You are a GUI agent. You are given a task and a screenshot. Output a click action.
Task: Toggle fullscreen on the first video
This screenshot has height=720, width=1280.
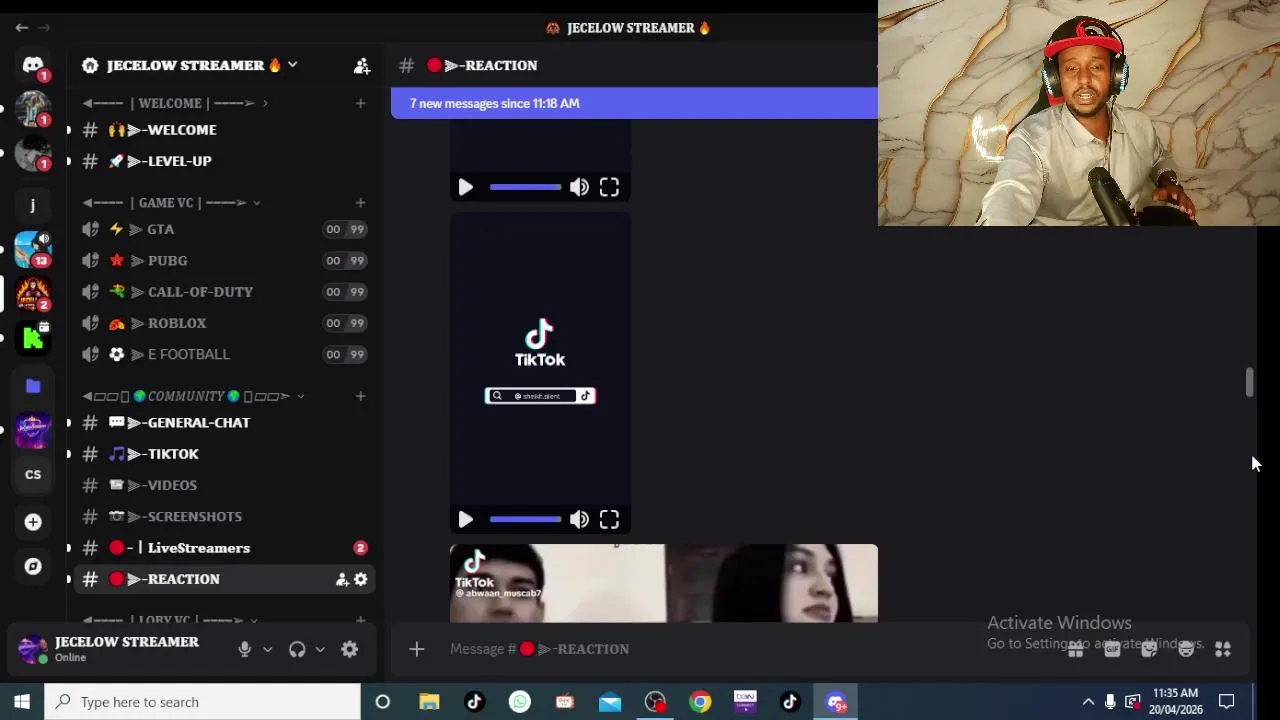609,187
